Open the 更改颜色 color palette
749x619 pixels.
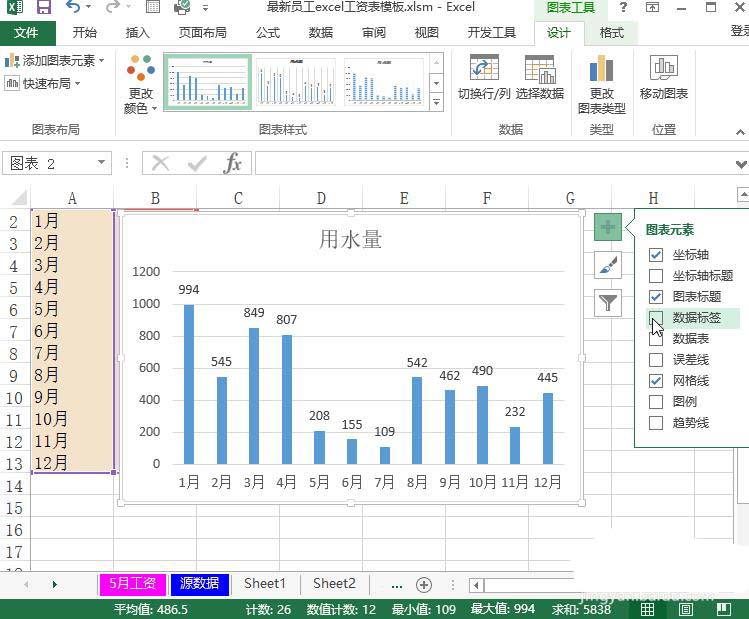click(x=140, y=84)
